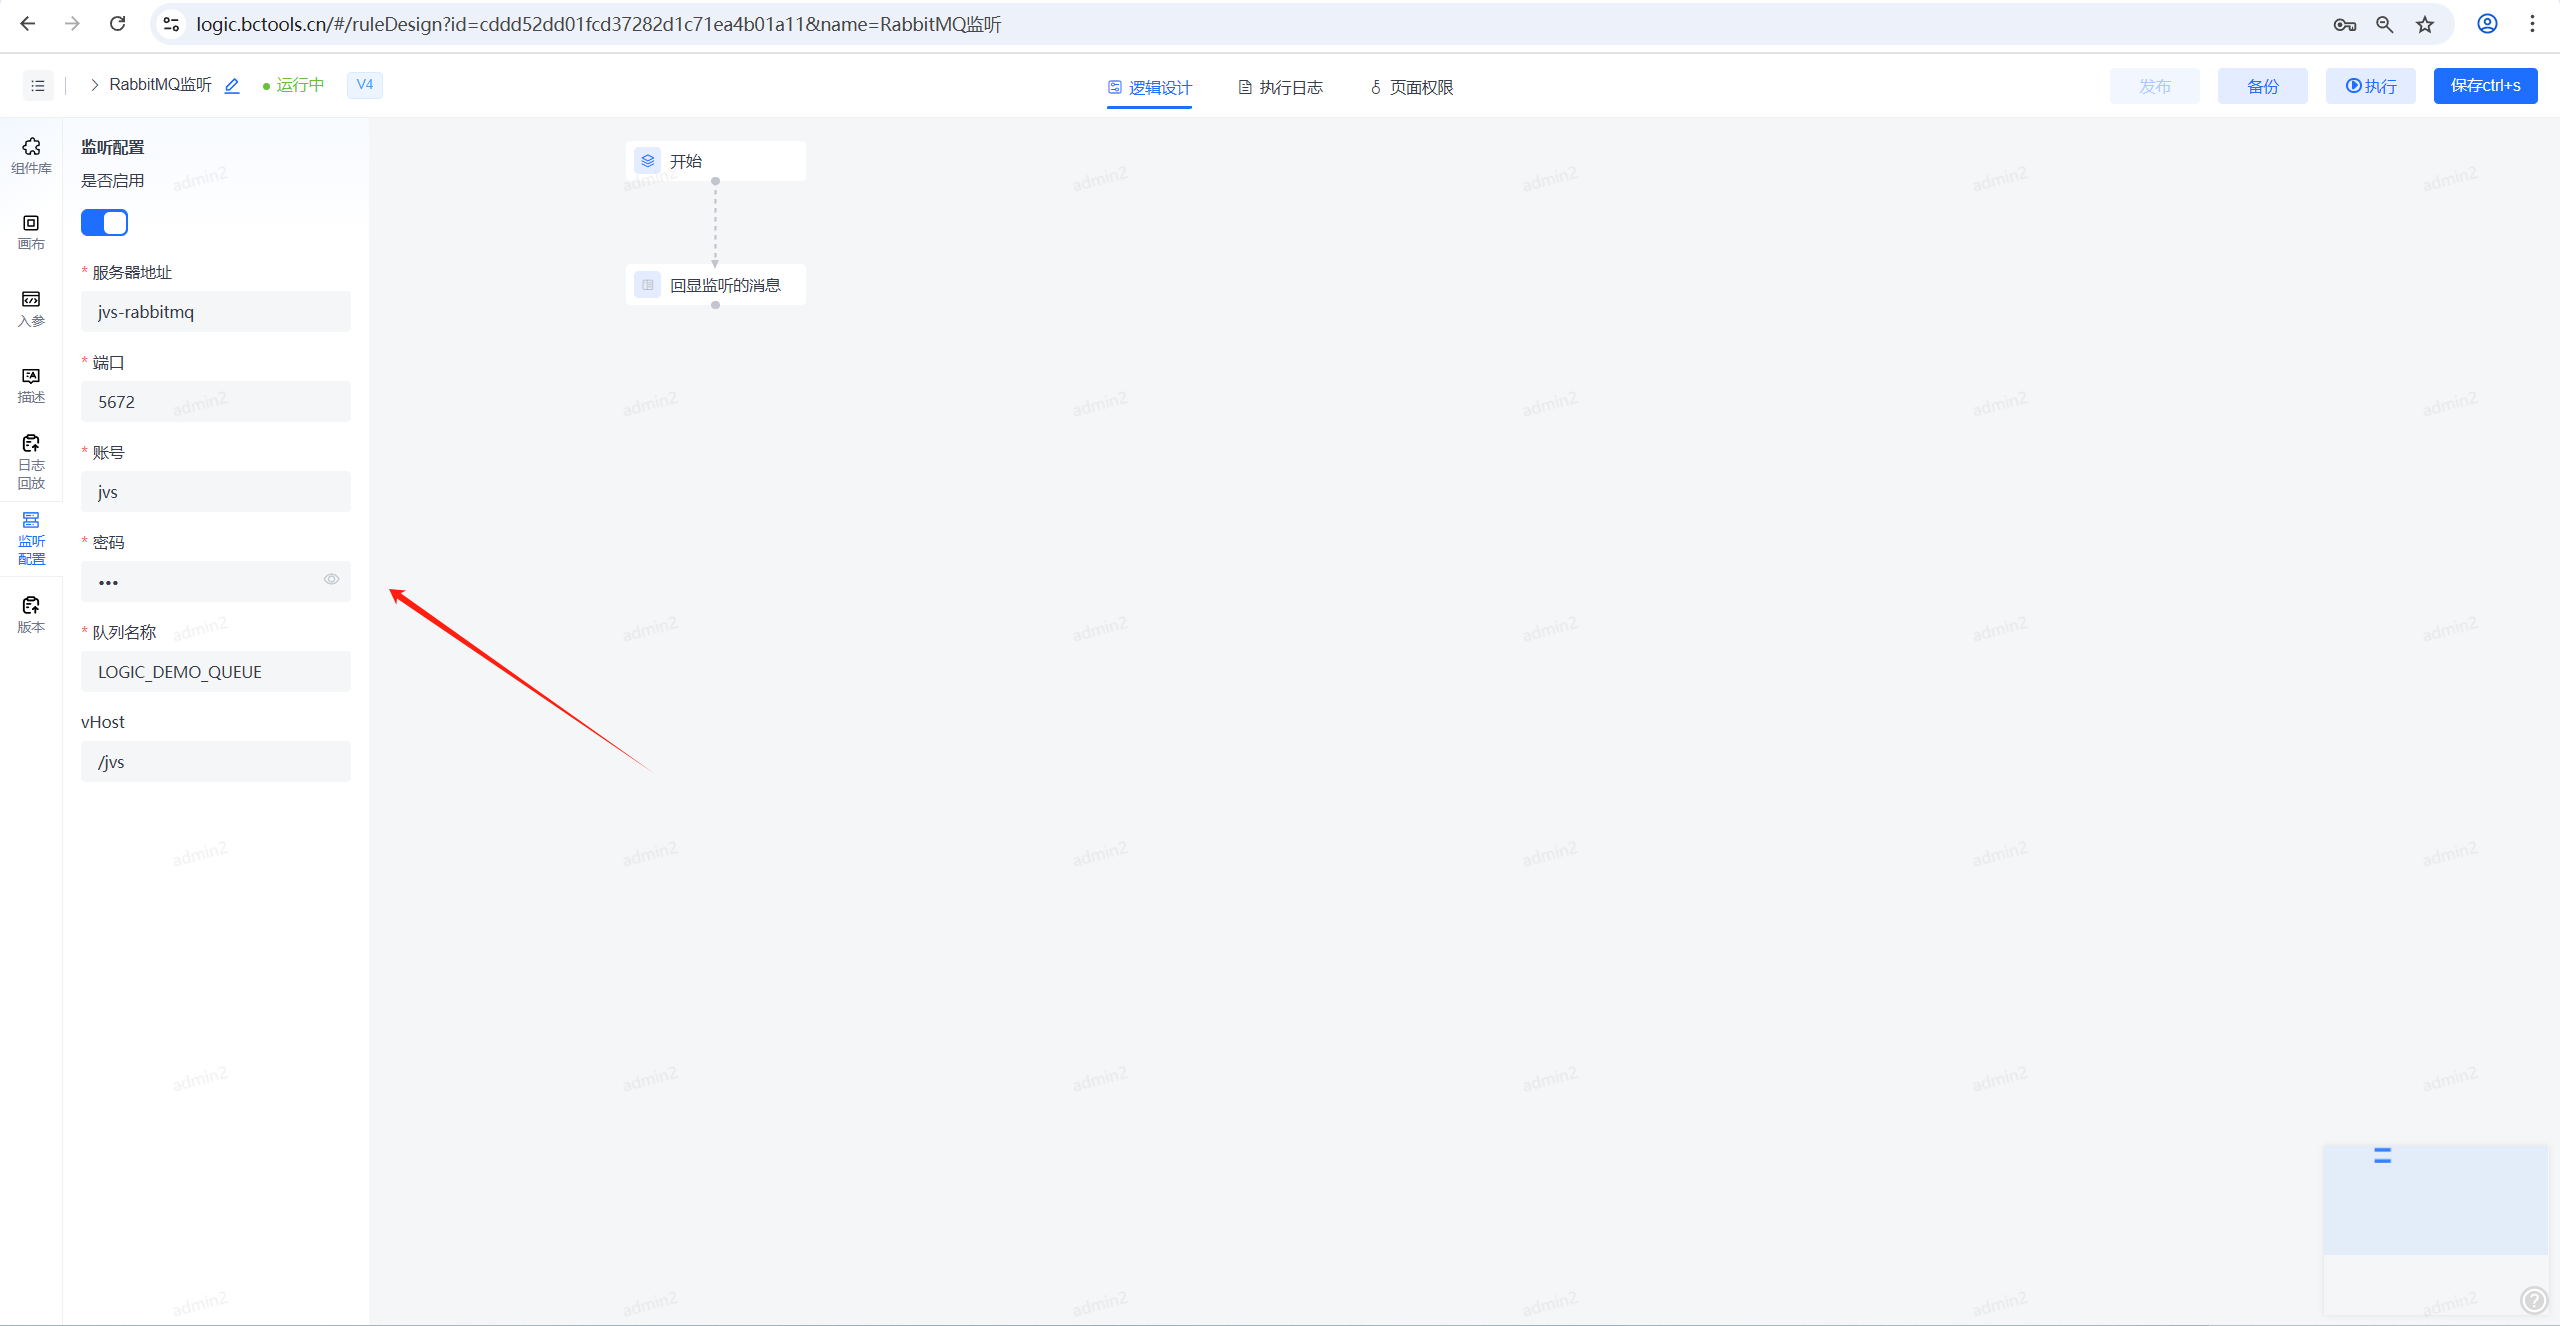Viewport: 2560px width, 1326px height.
Task: Open the 入参 input parameters panel icon
Action: point(31,308)
